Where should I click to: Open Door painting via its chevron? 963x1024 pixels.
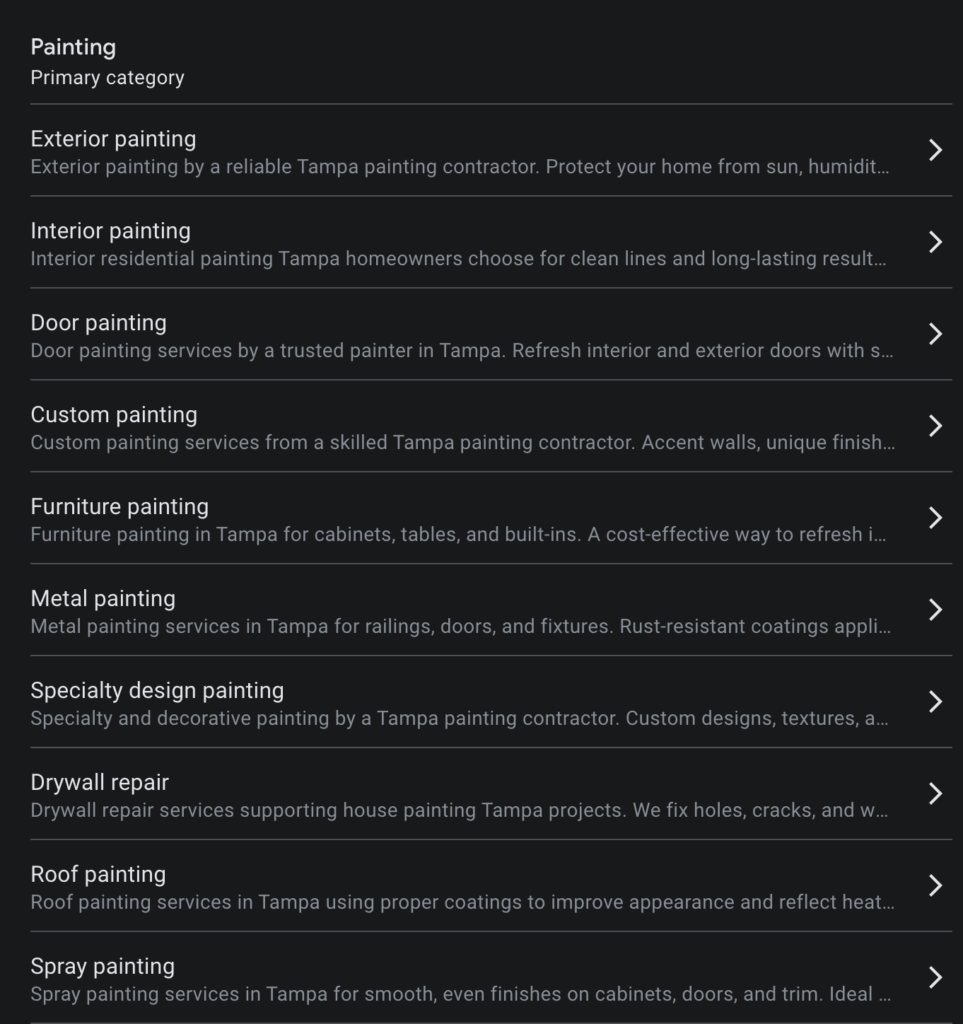pos(935,334)
